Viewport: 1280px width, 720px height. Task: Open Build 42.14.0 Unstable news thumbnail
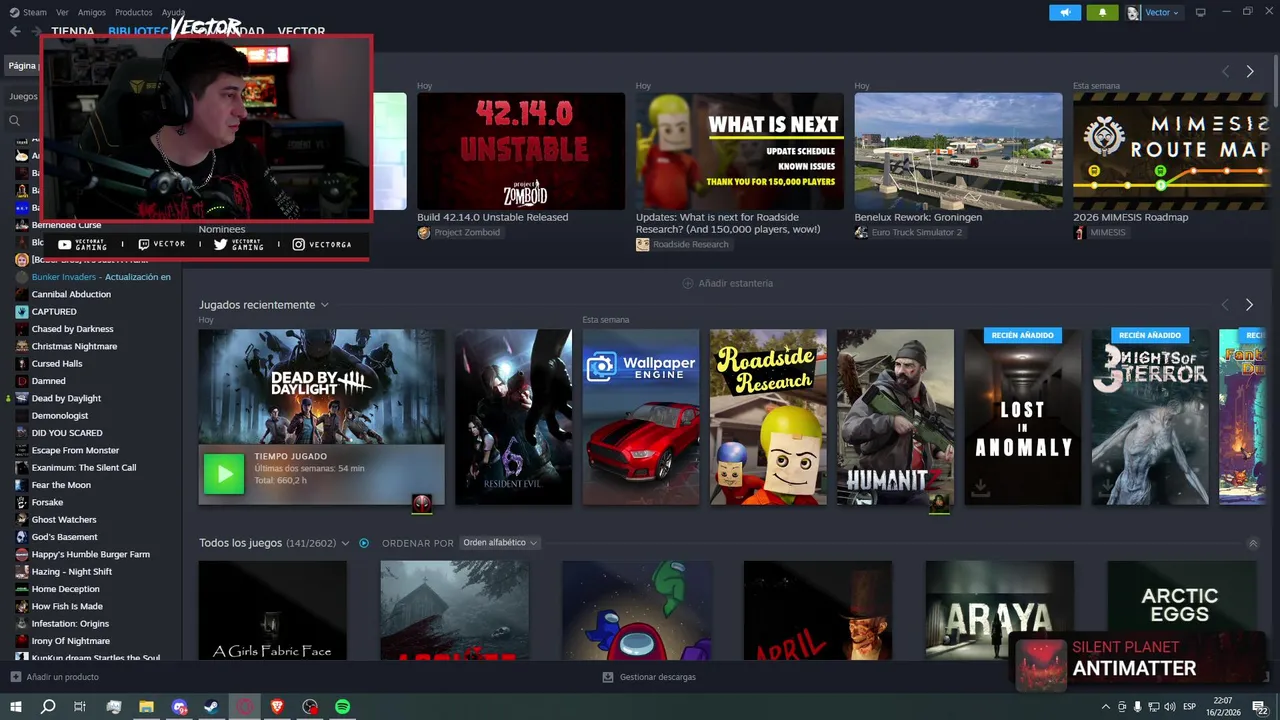[521, 151]
